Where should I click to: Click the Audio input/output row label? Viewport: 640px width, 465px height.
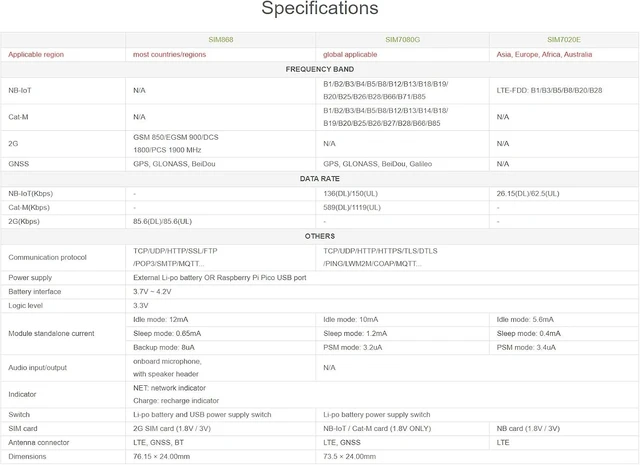pos(38,367)
